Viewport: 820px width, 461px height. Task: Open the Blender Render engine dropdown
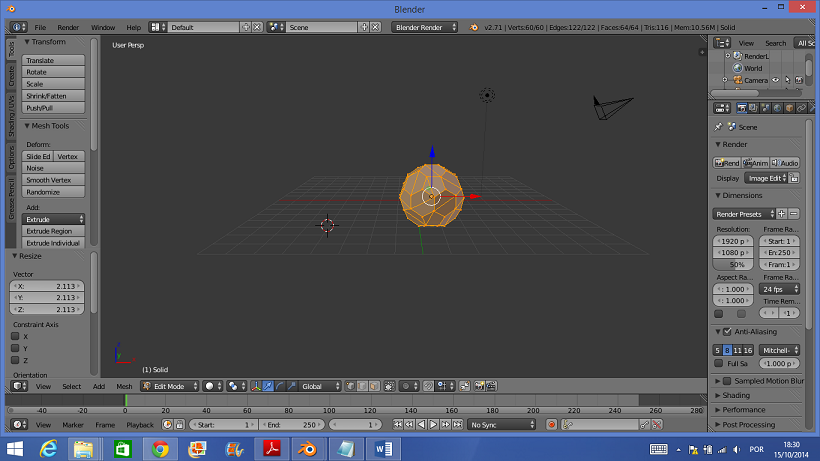coord(425,27)
